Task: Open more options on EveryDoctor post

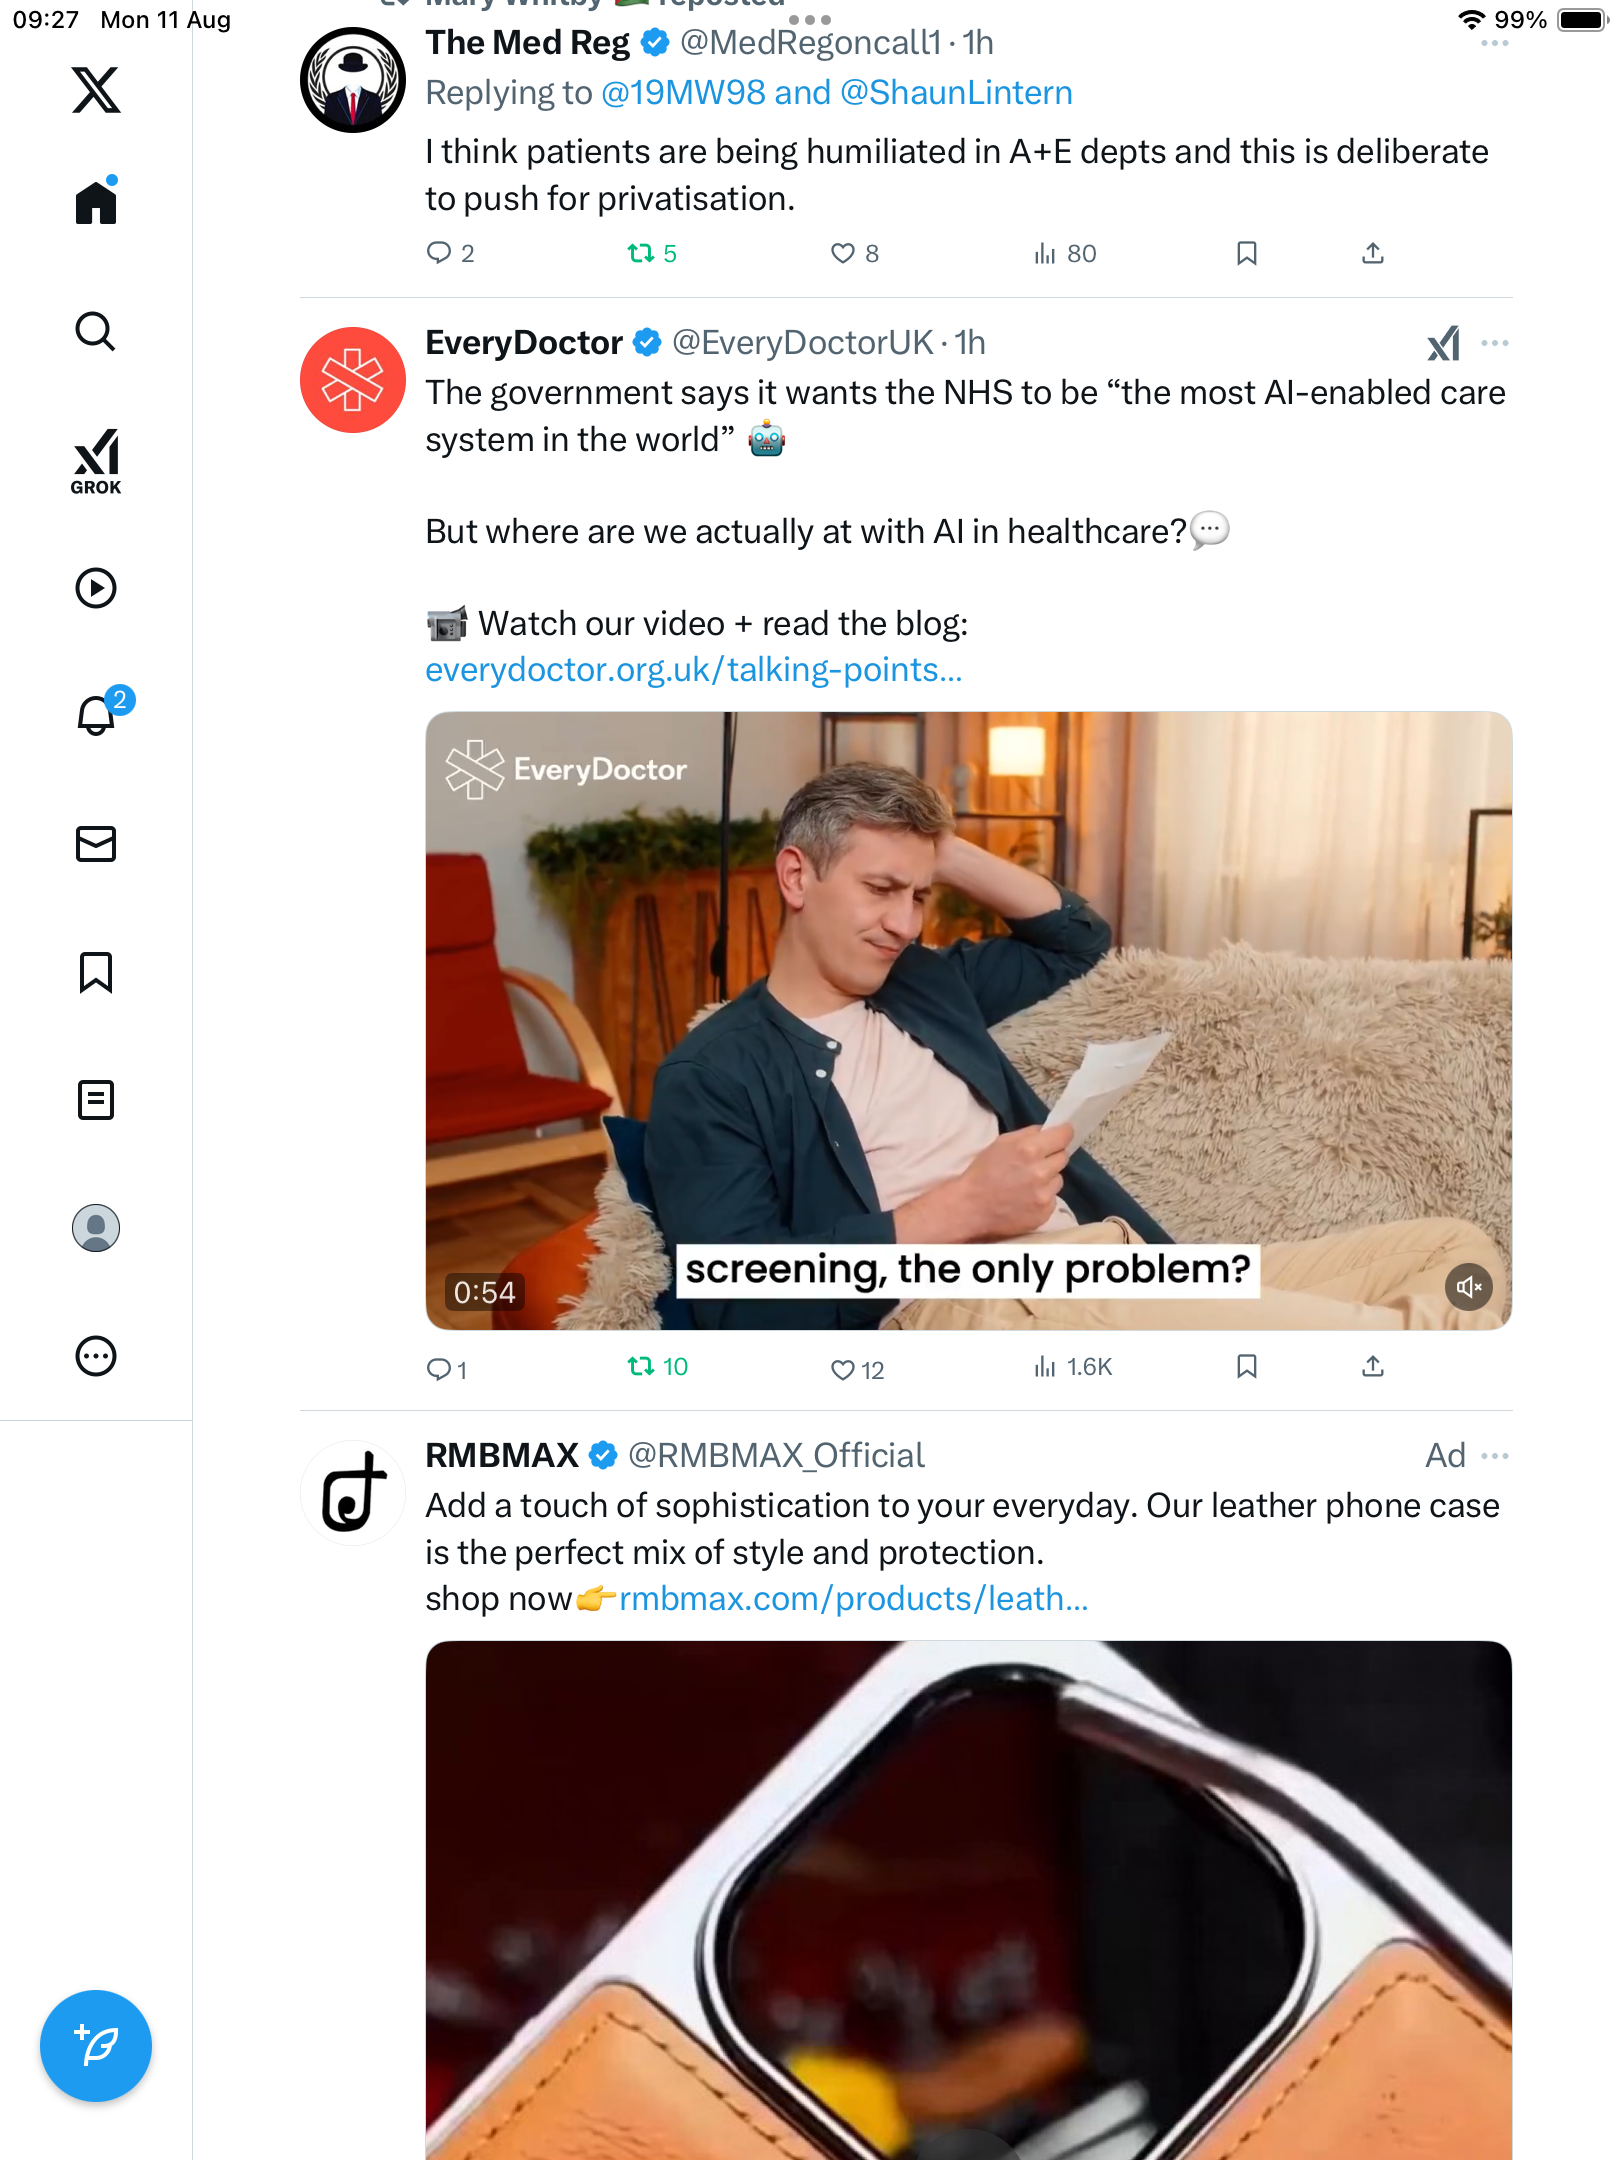Action: point(1494,344)
